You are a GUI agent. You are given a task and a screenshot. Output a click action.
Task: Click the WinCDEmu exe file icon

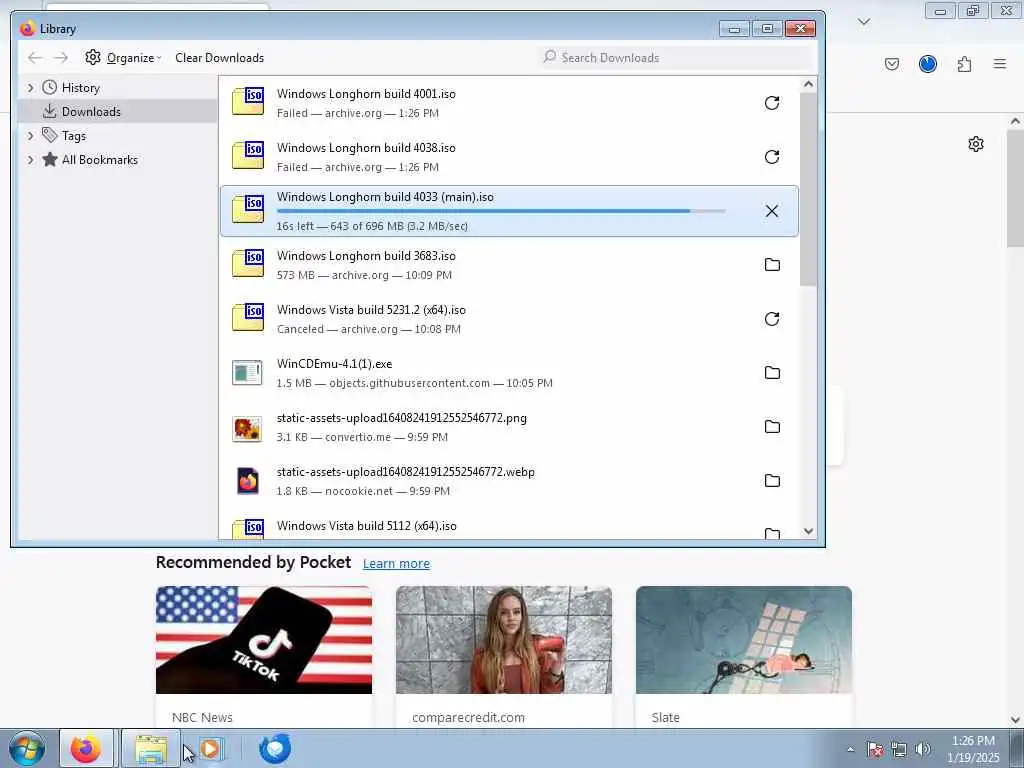tap(248, 372)
